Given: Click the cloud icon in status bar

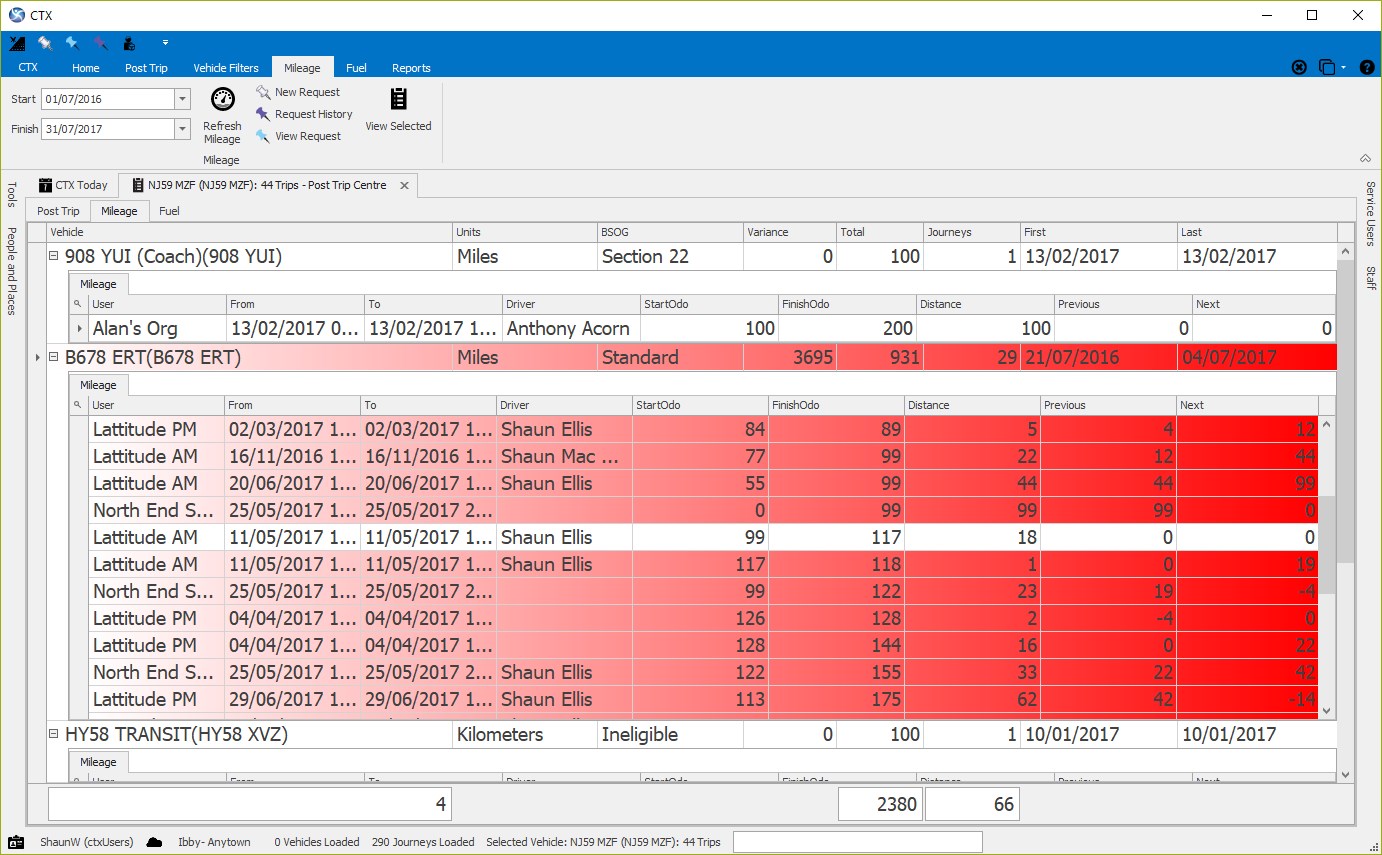Looking at the screenshot, I should tap(154, 842).
